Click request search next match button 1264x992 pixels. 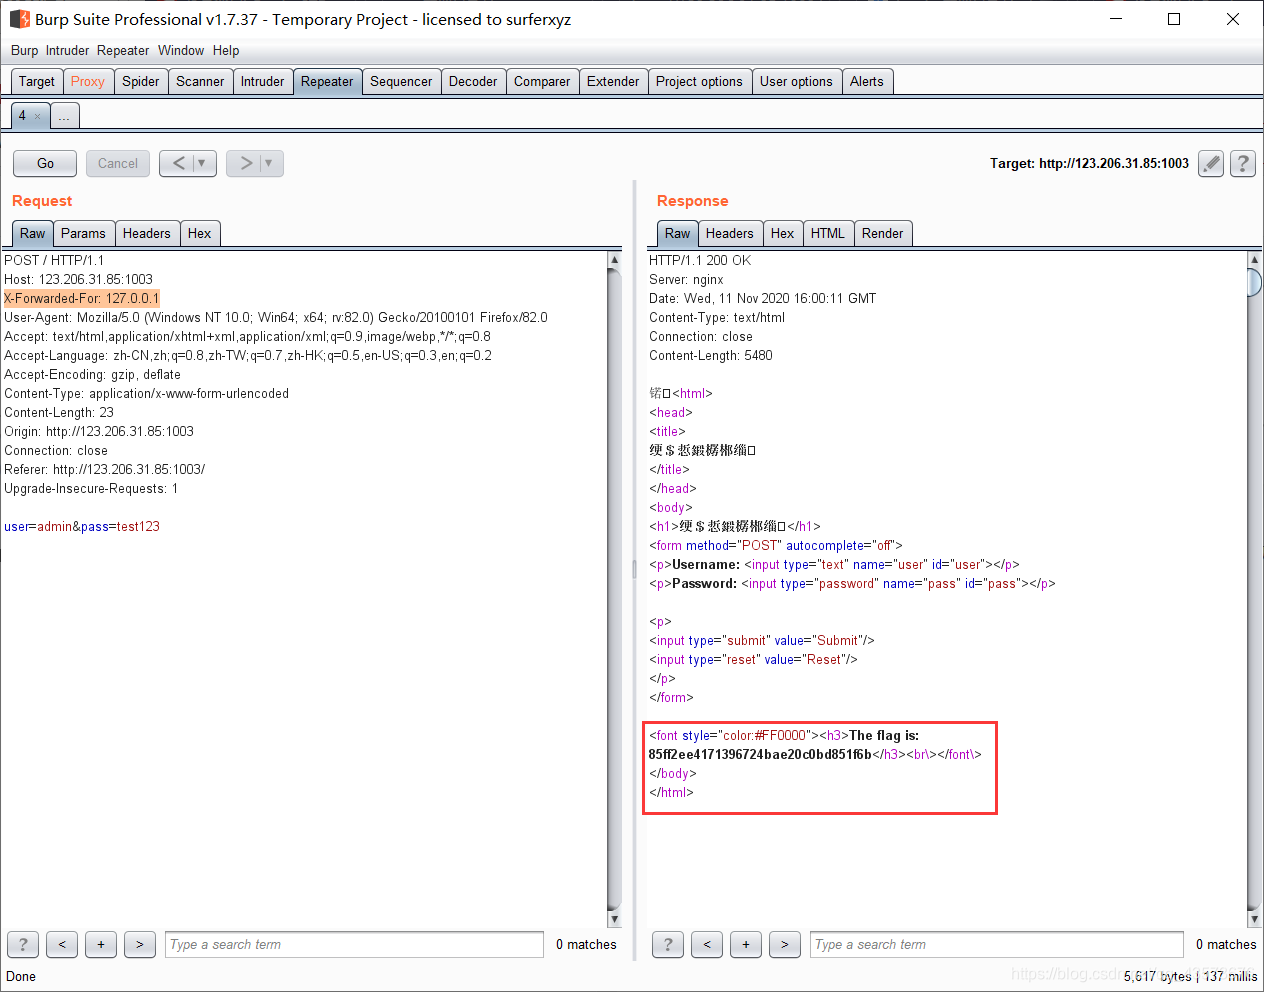(140, 944)
